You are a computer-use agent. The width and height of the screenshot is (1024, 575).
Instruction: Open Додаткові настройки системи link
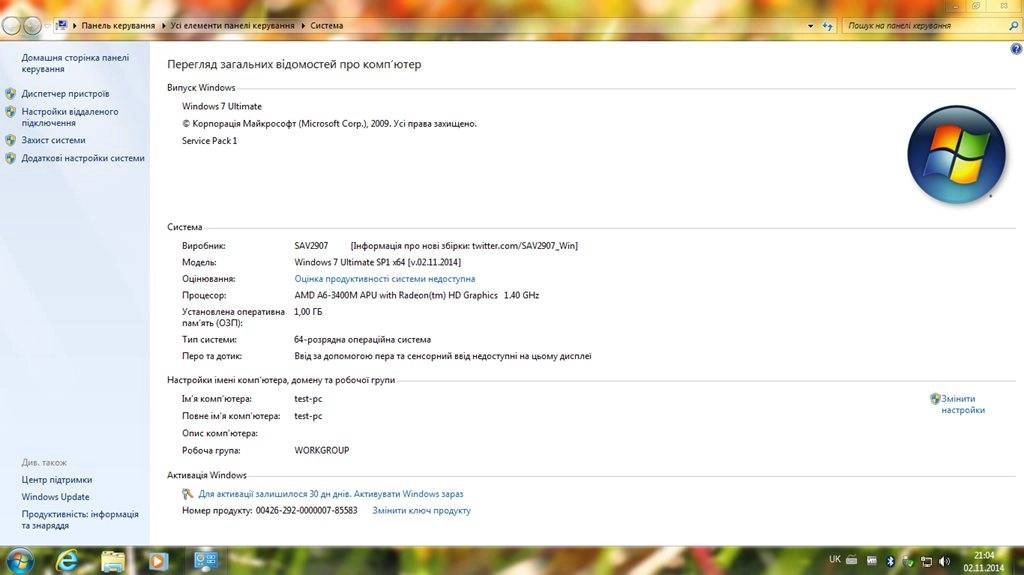click(x=83, y=158)
